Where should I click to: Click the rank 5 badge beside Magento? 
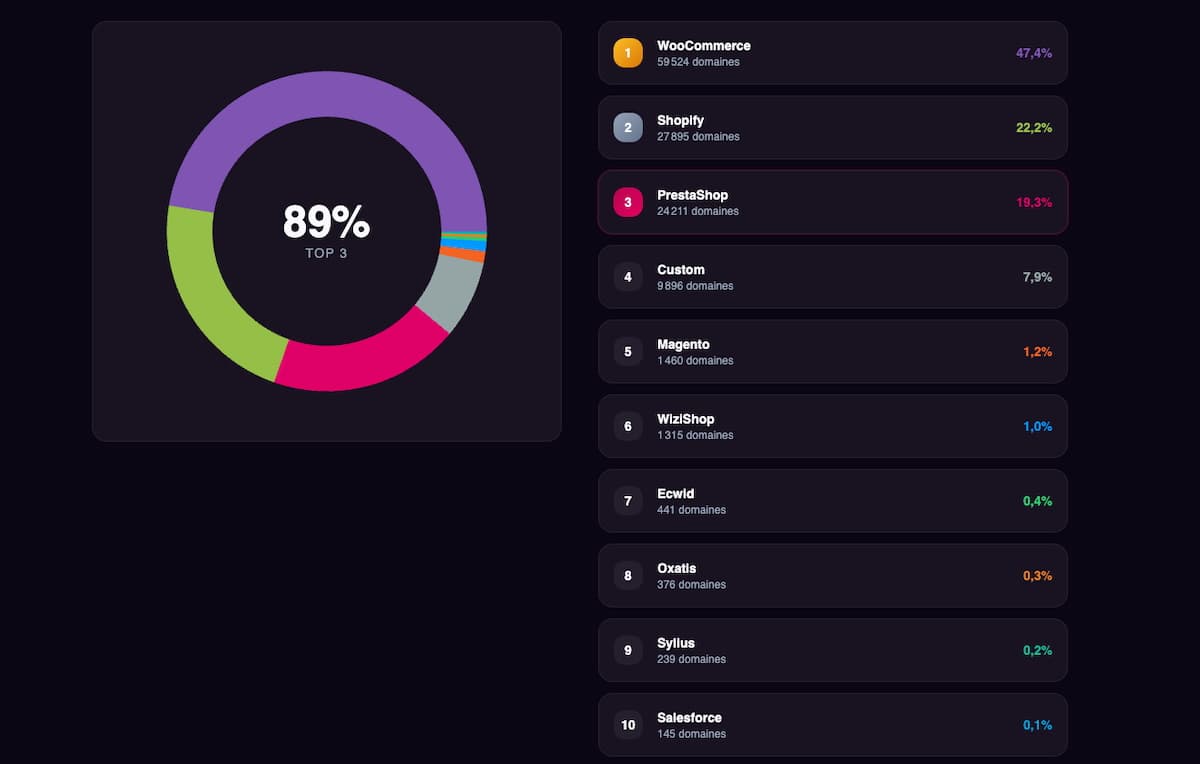click(x=628, y=351)
